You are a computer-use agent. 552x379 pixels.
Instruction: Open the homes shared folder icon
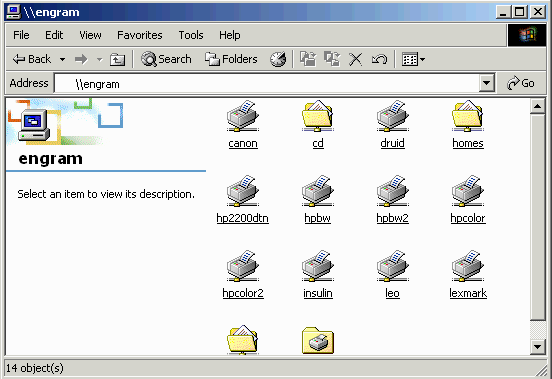coord(468,116)
